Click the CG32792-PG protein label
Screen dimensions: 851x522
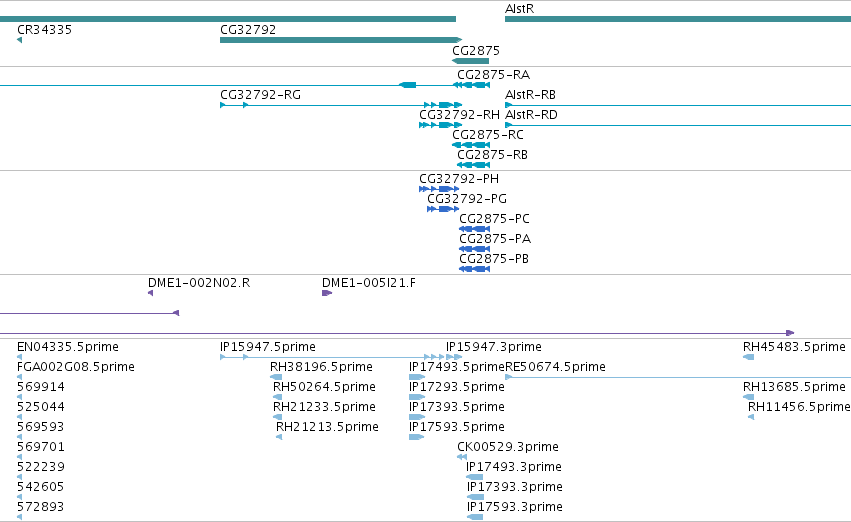tap(467, 199)
